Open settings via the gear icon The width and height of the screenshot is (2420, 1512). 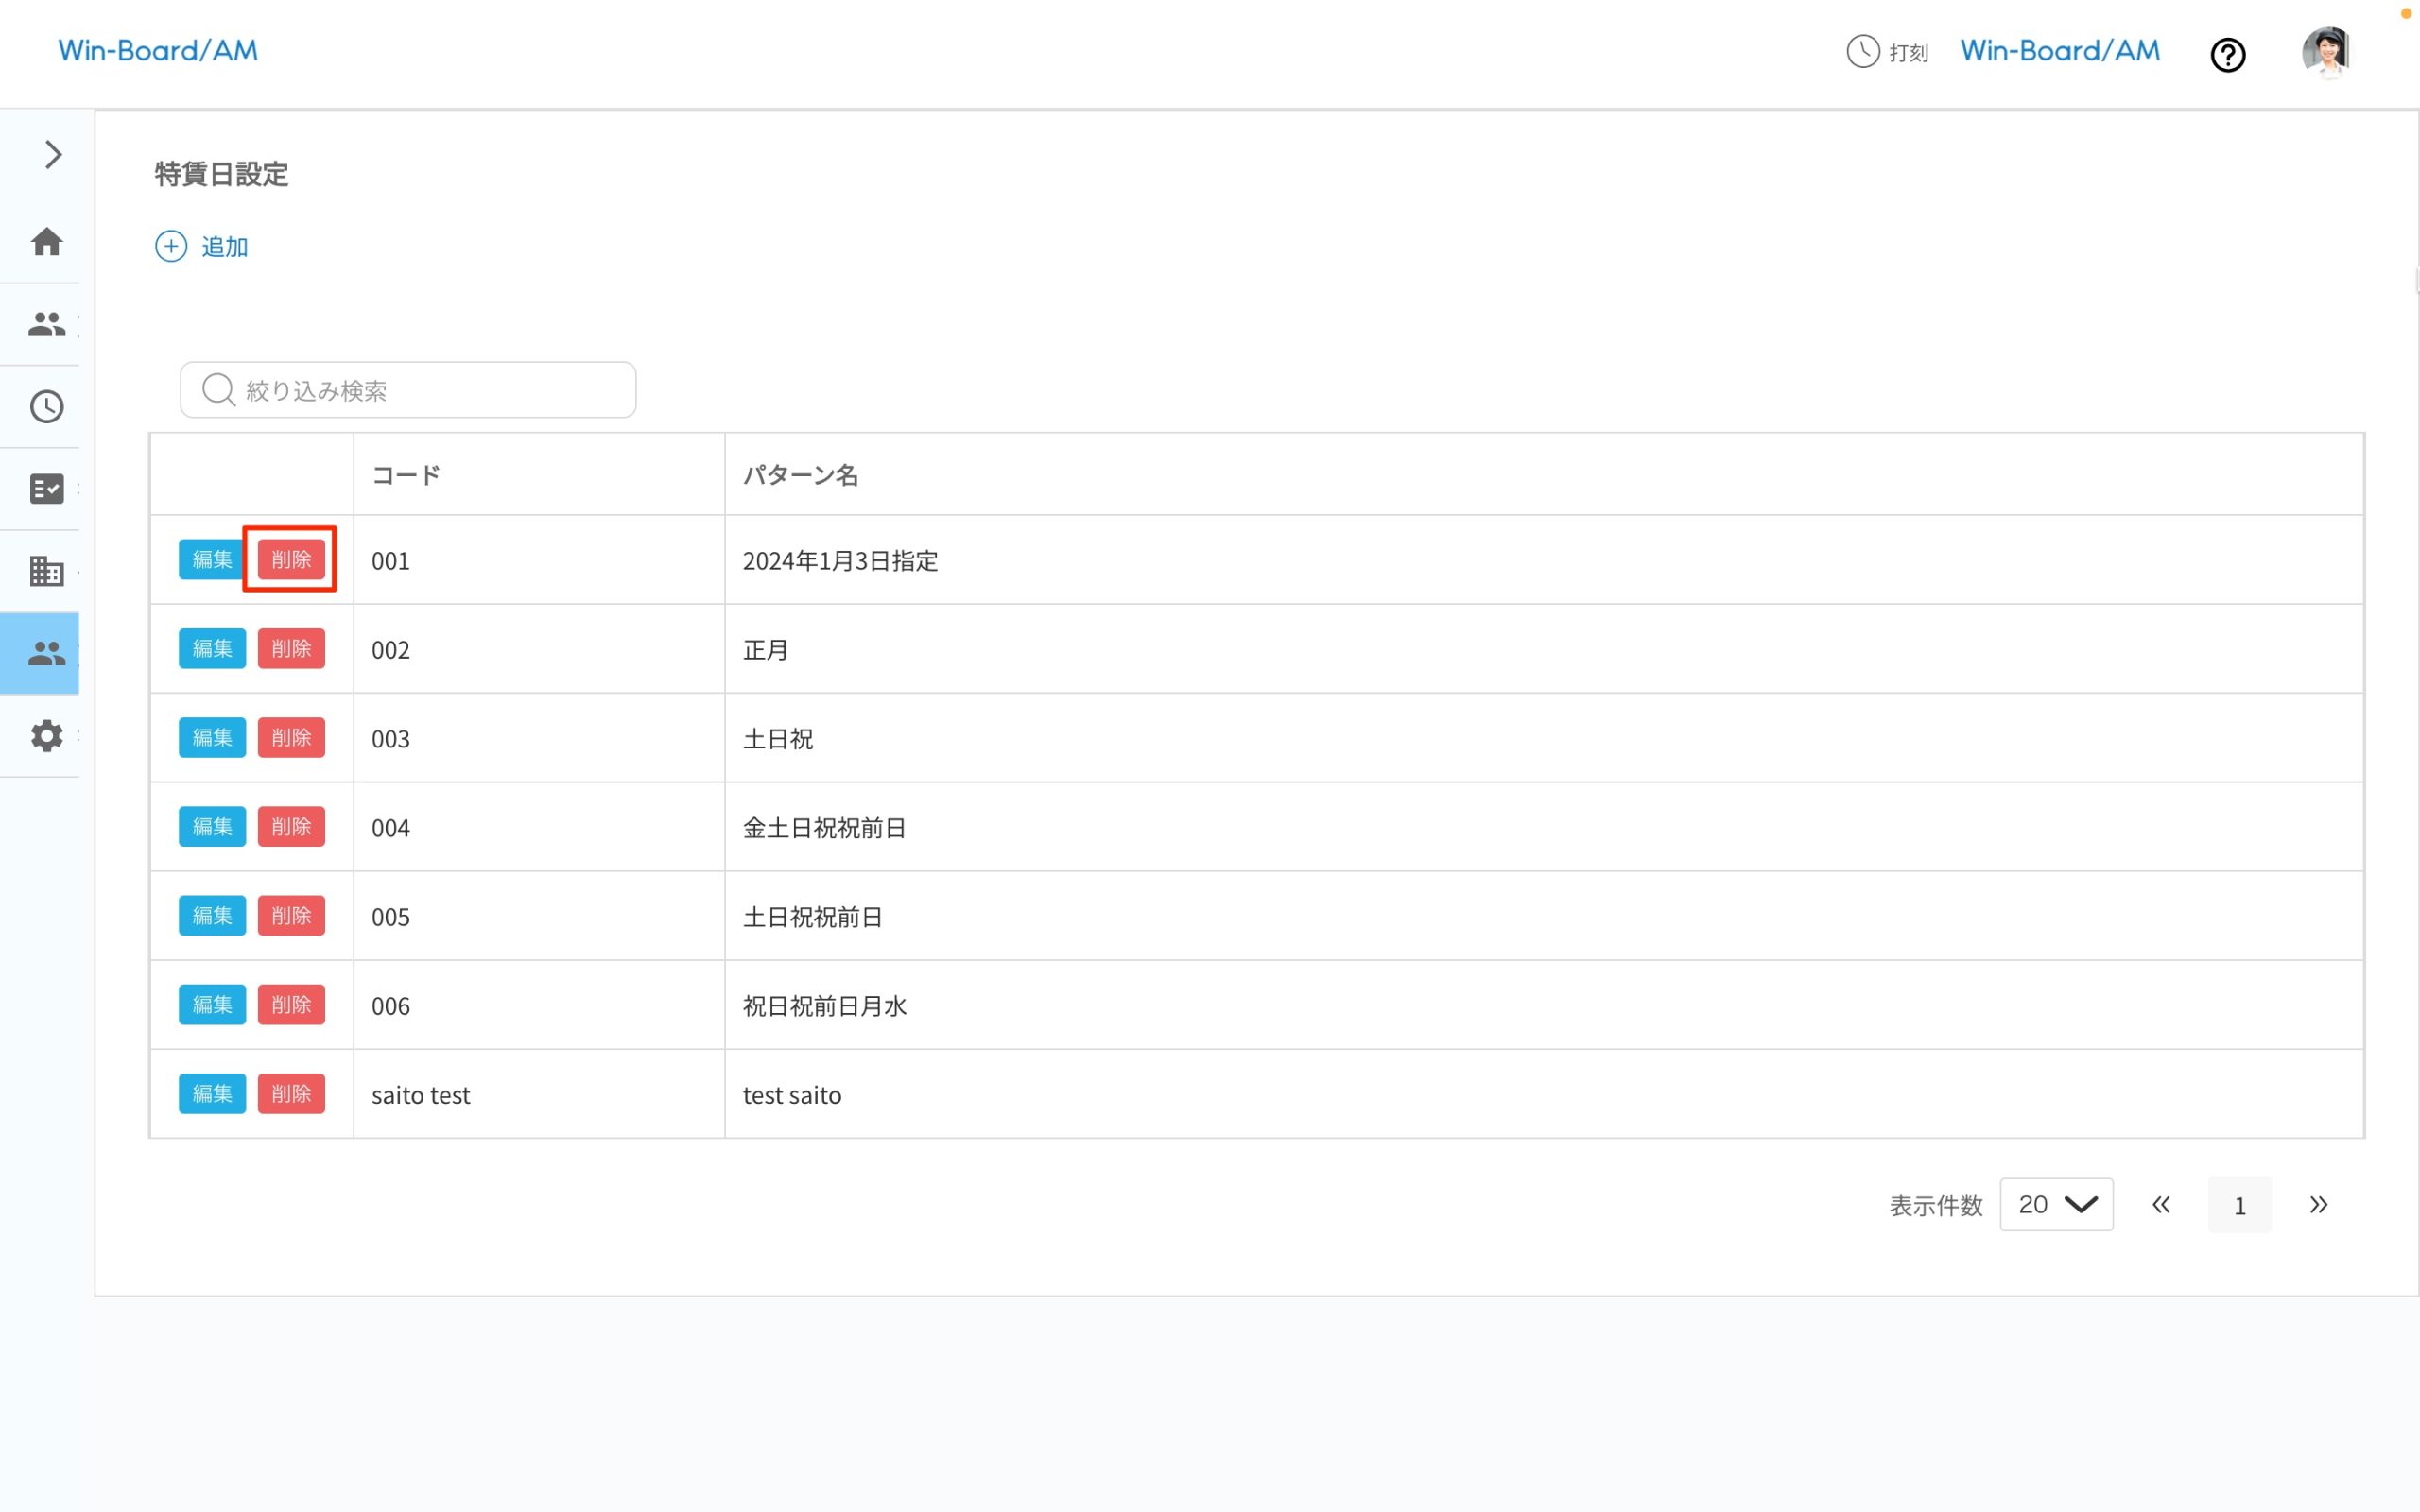[x=45, y=736]
